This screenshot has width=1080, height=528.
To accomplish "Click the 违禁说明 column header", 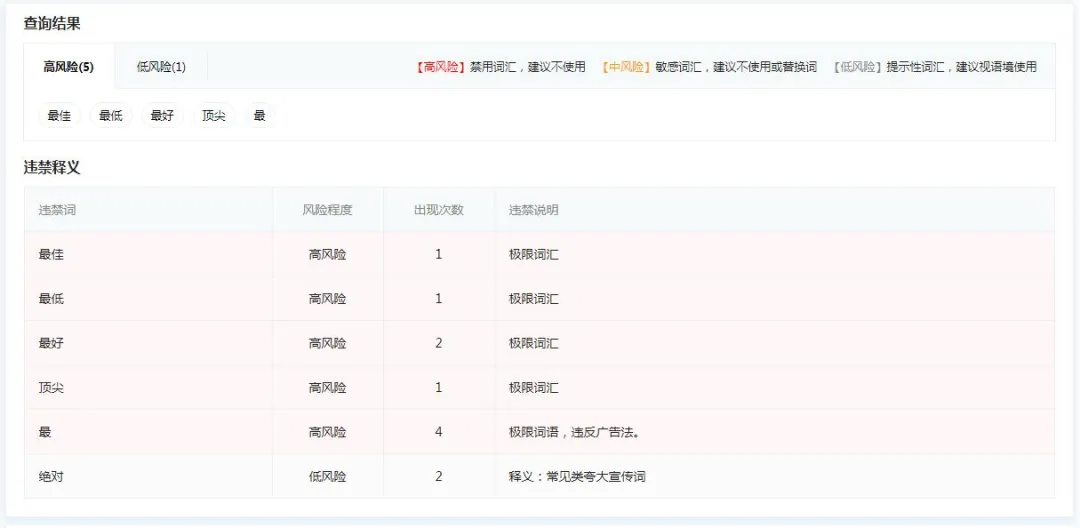I will 534,210.
